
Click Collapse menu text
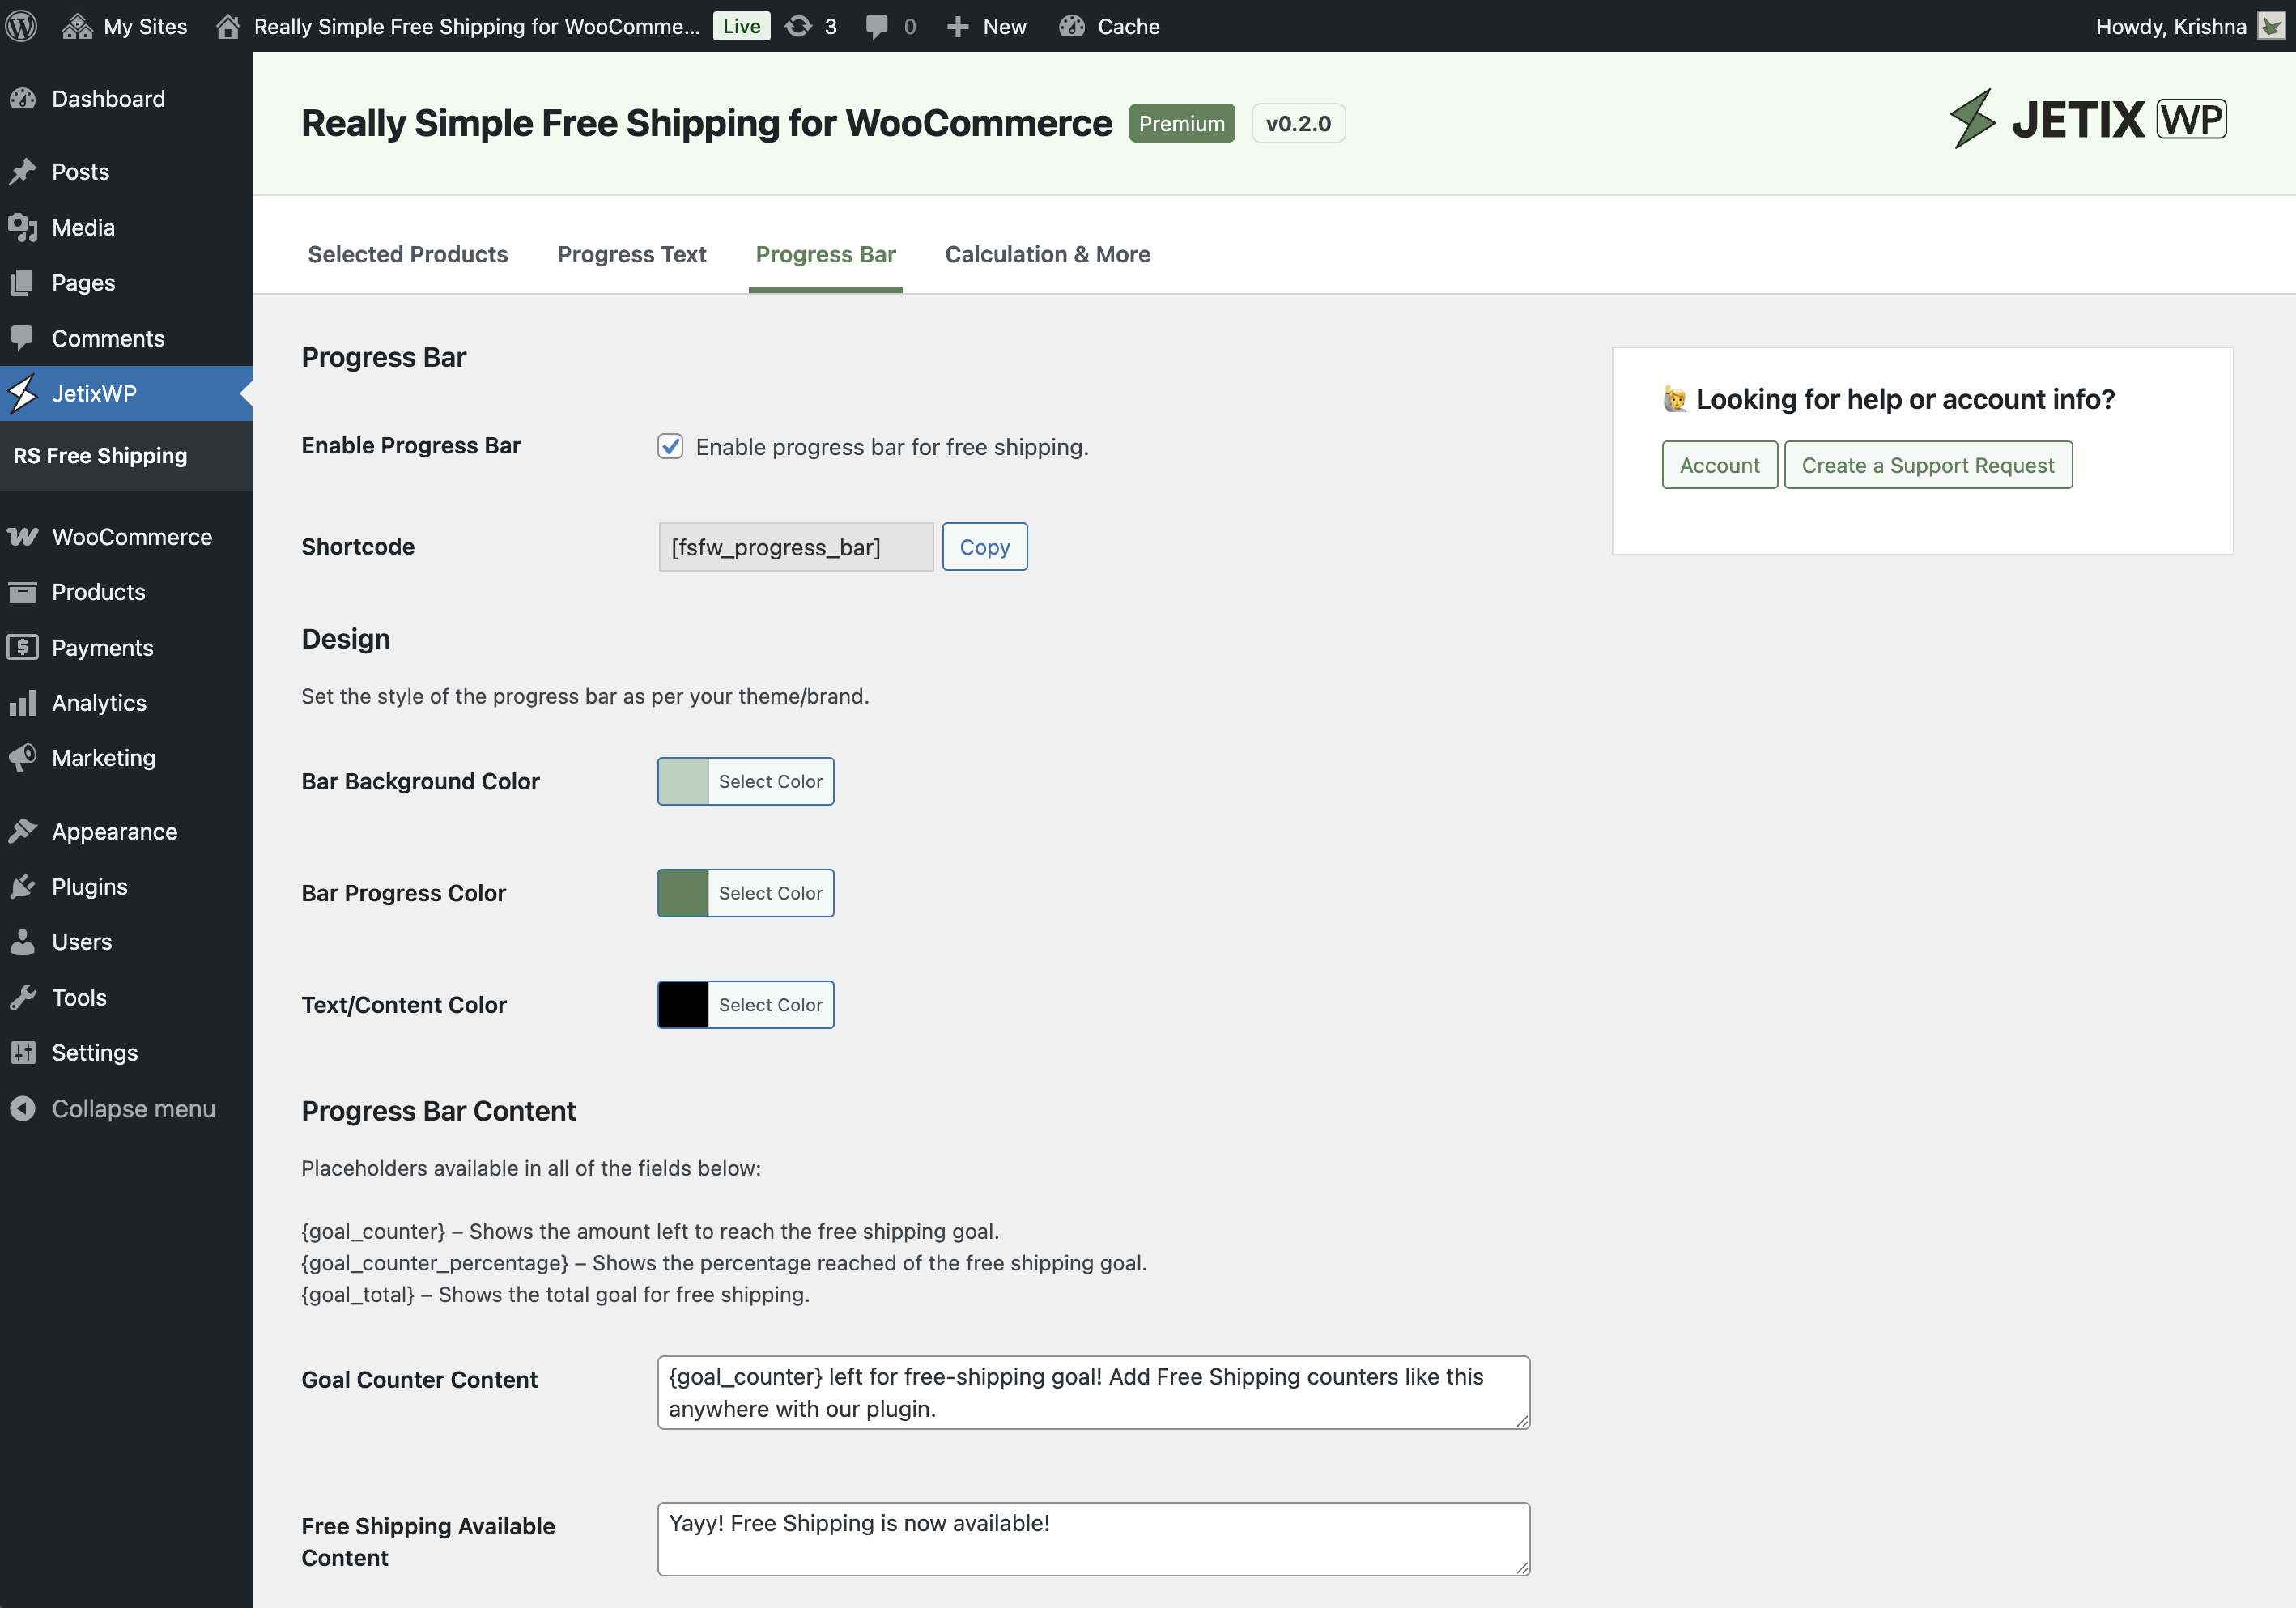pyautogui.click(x=133, y=1108)
